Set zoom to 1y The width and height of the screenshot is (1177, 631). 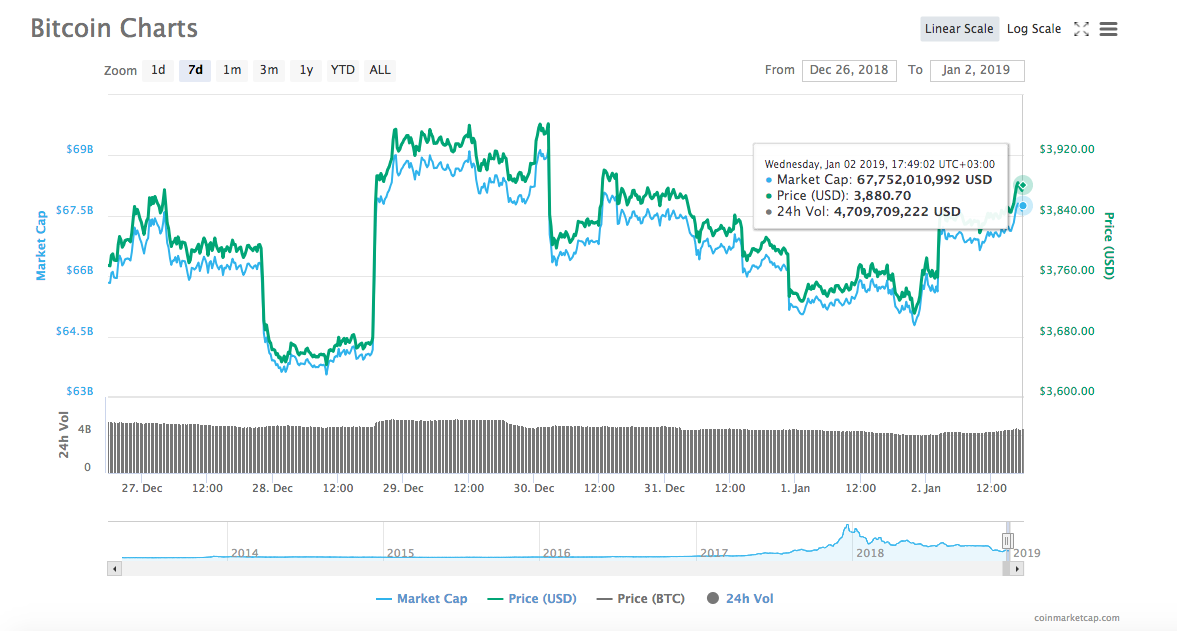point(306,70)
